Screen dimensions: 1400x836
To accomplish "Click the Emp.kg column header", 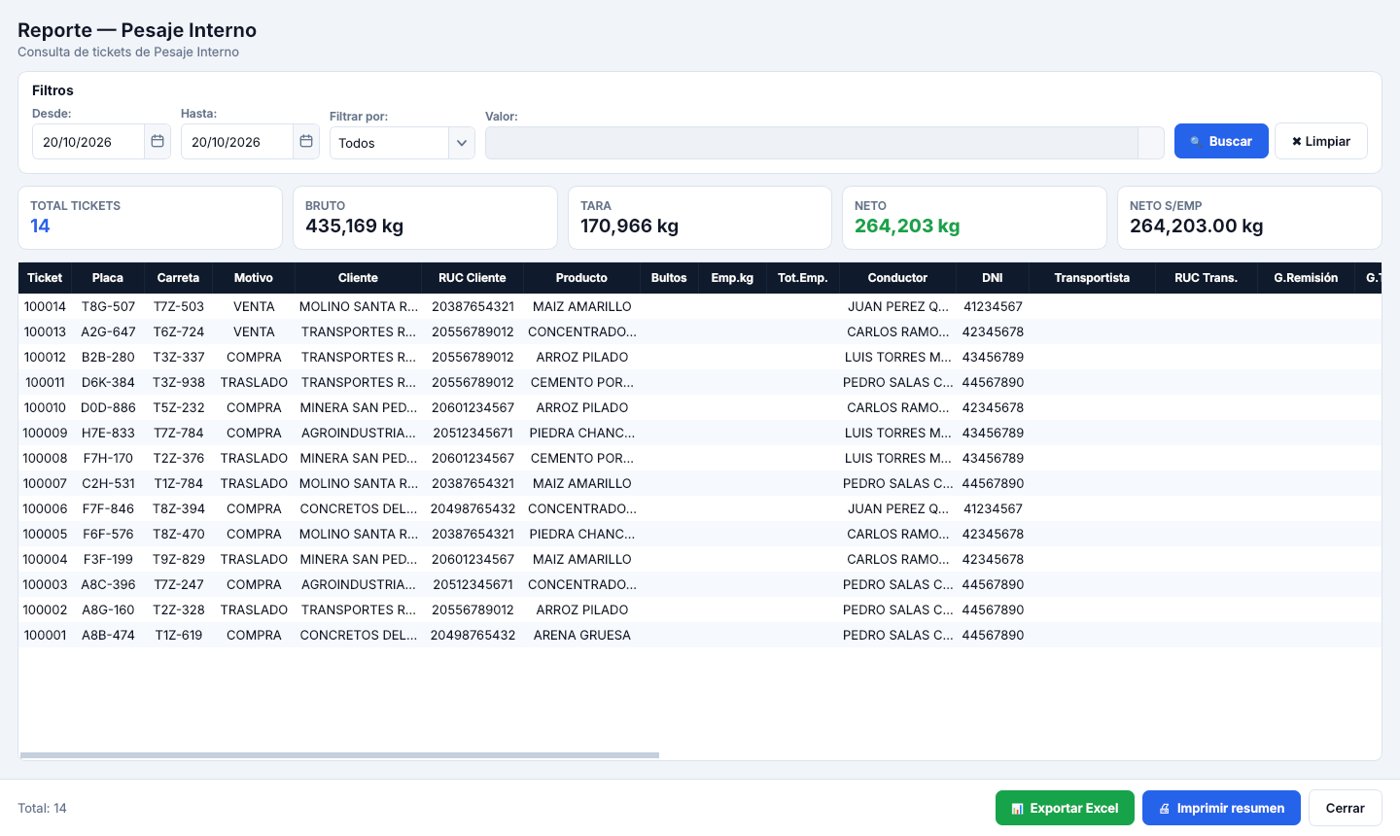I will point(732,278).
